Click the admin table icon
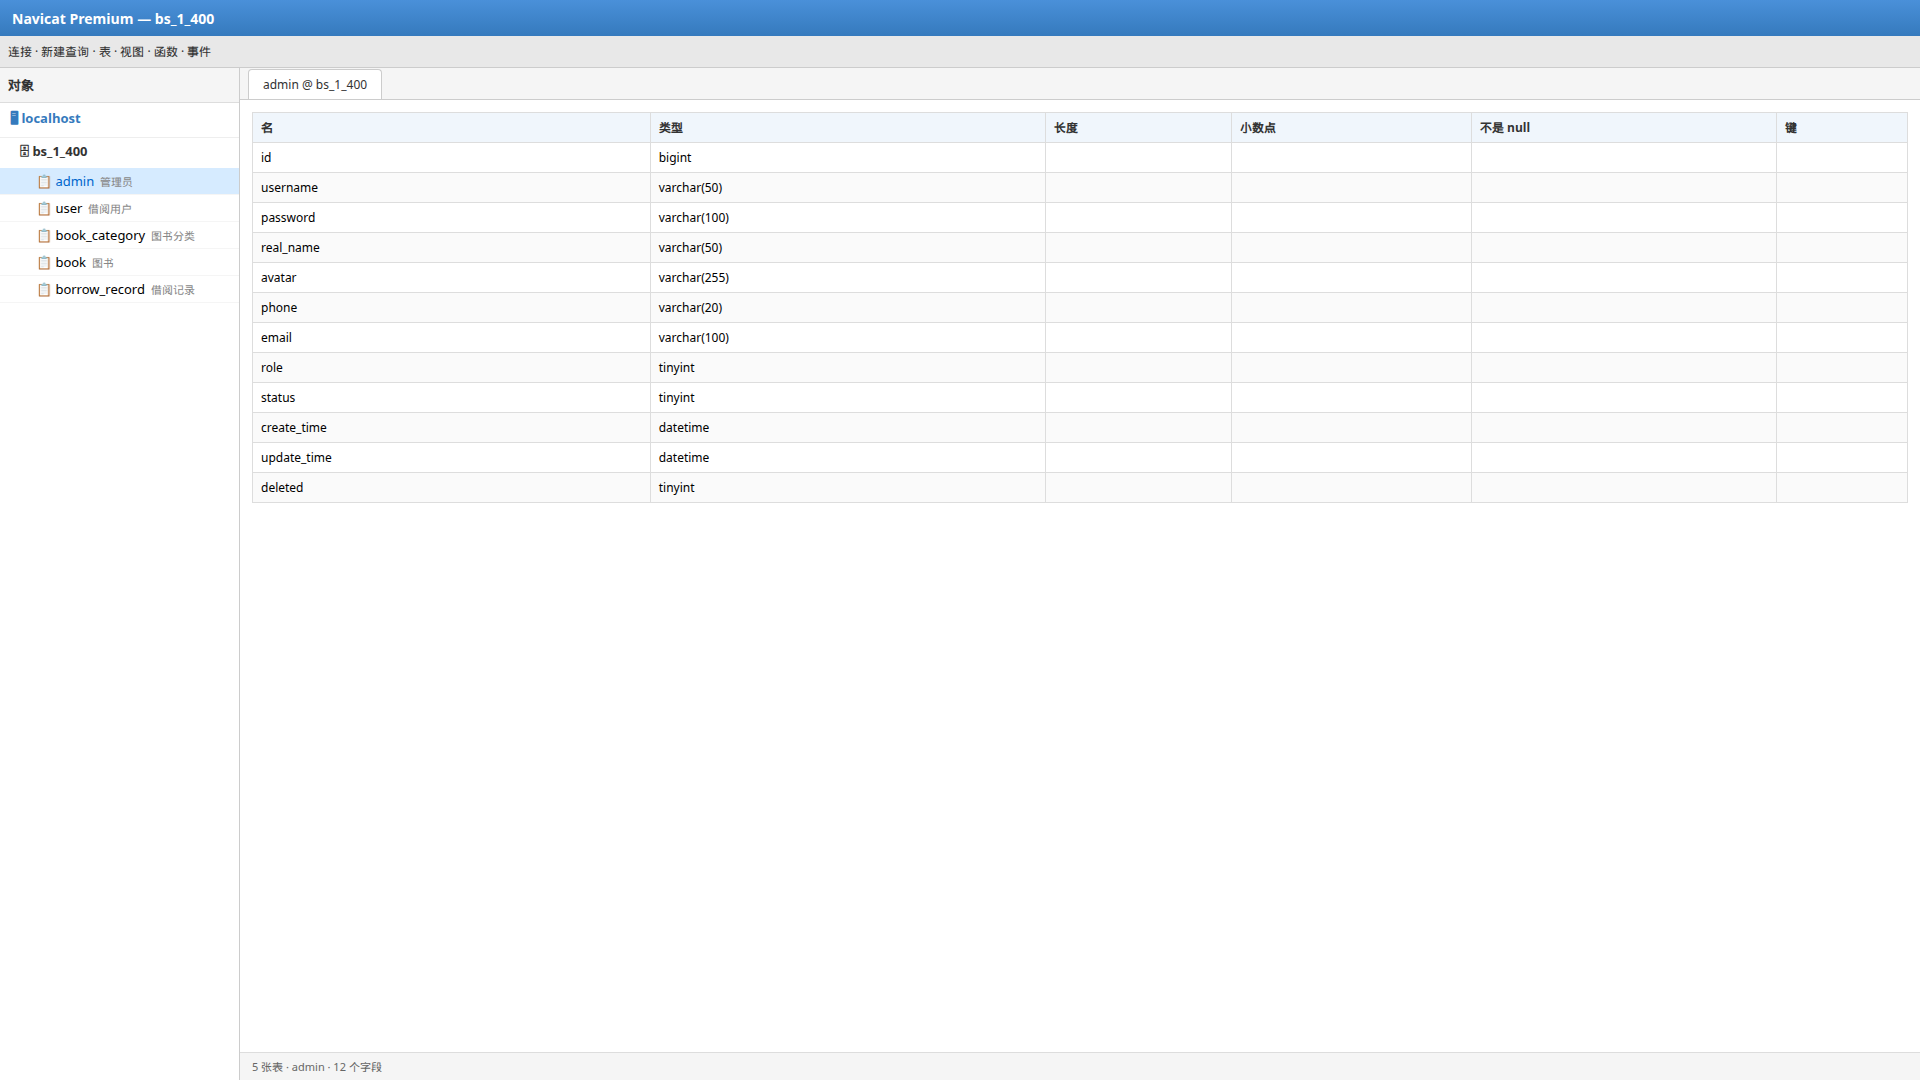1920x1080 pixels. click(44, 182)
